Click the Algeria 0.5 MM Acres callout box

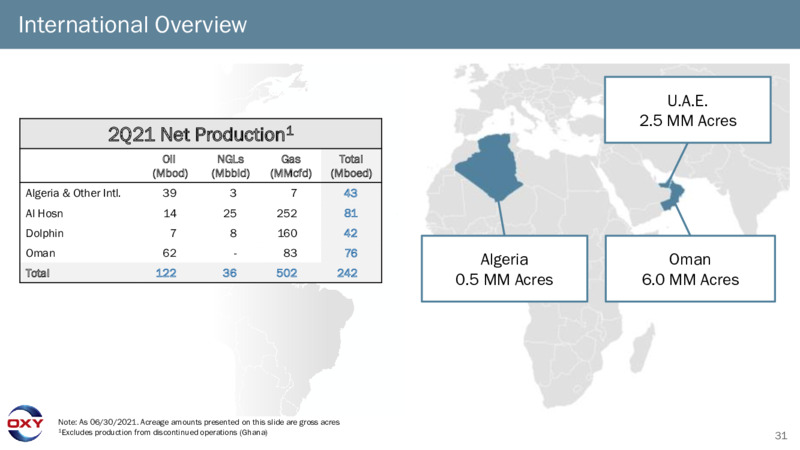pos(504,269)
